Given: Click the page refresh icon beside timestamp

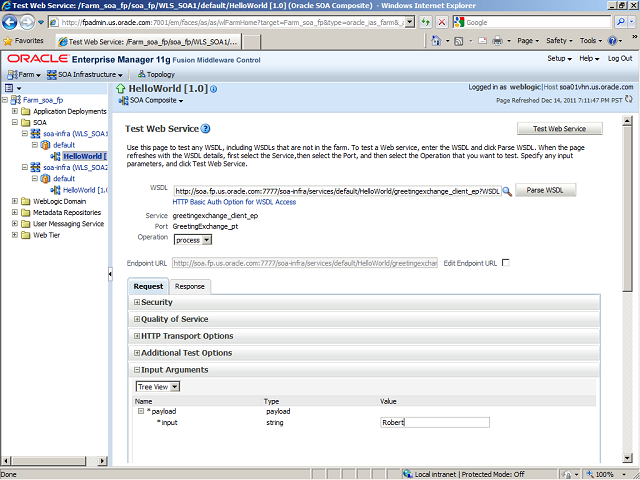Looking at the screenshot, I should pyautogui.click(x=631, y=100).
